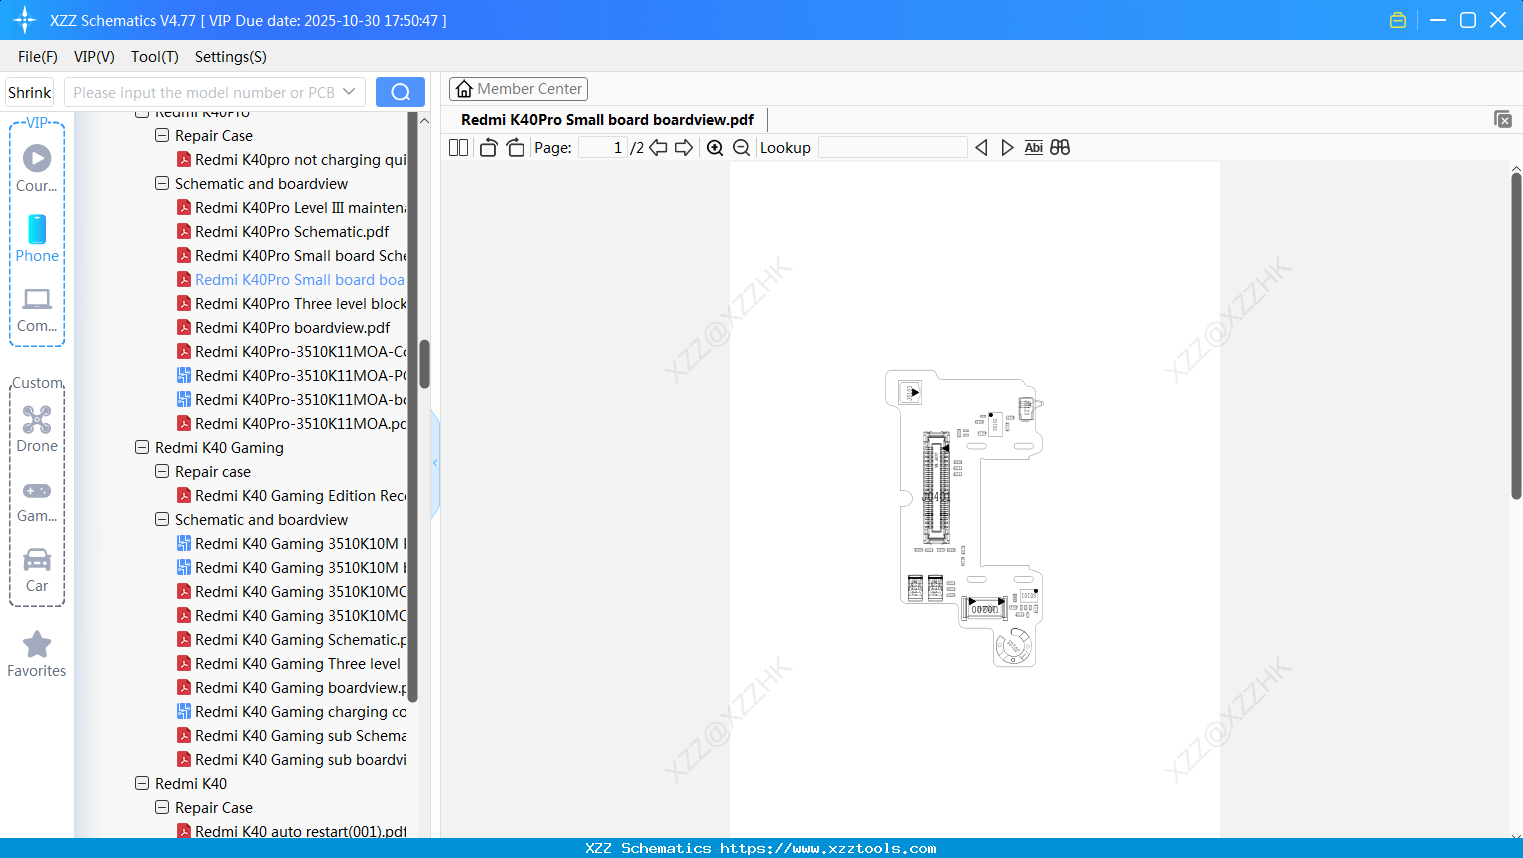Open the VIP(V) menu
This screenshot has width=1523, height=858.
point(94,57)
